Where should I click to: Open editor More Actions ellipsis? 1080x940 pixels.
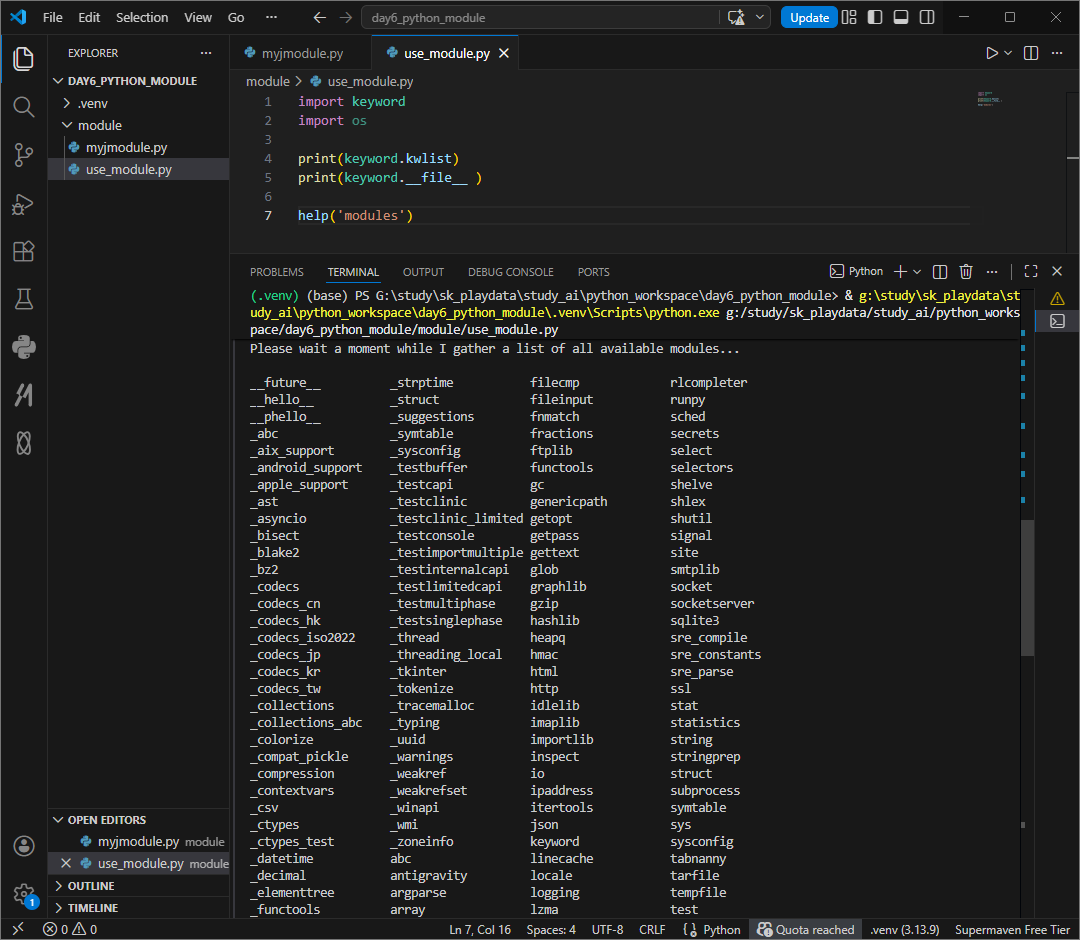1057,53
